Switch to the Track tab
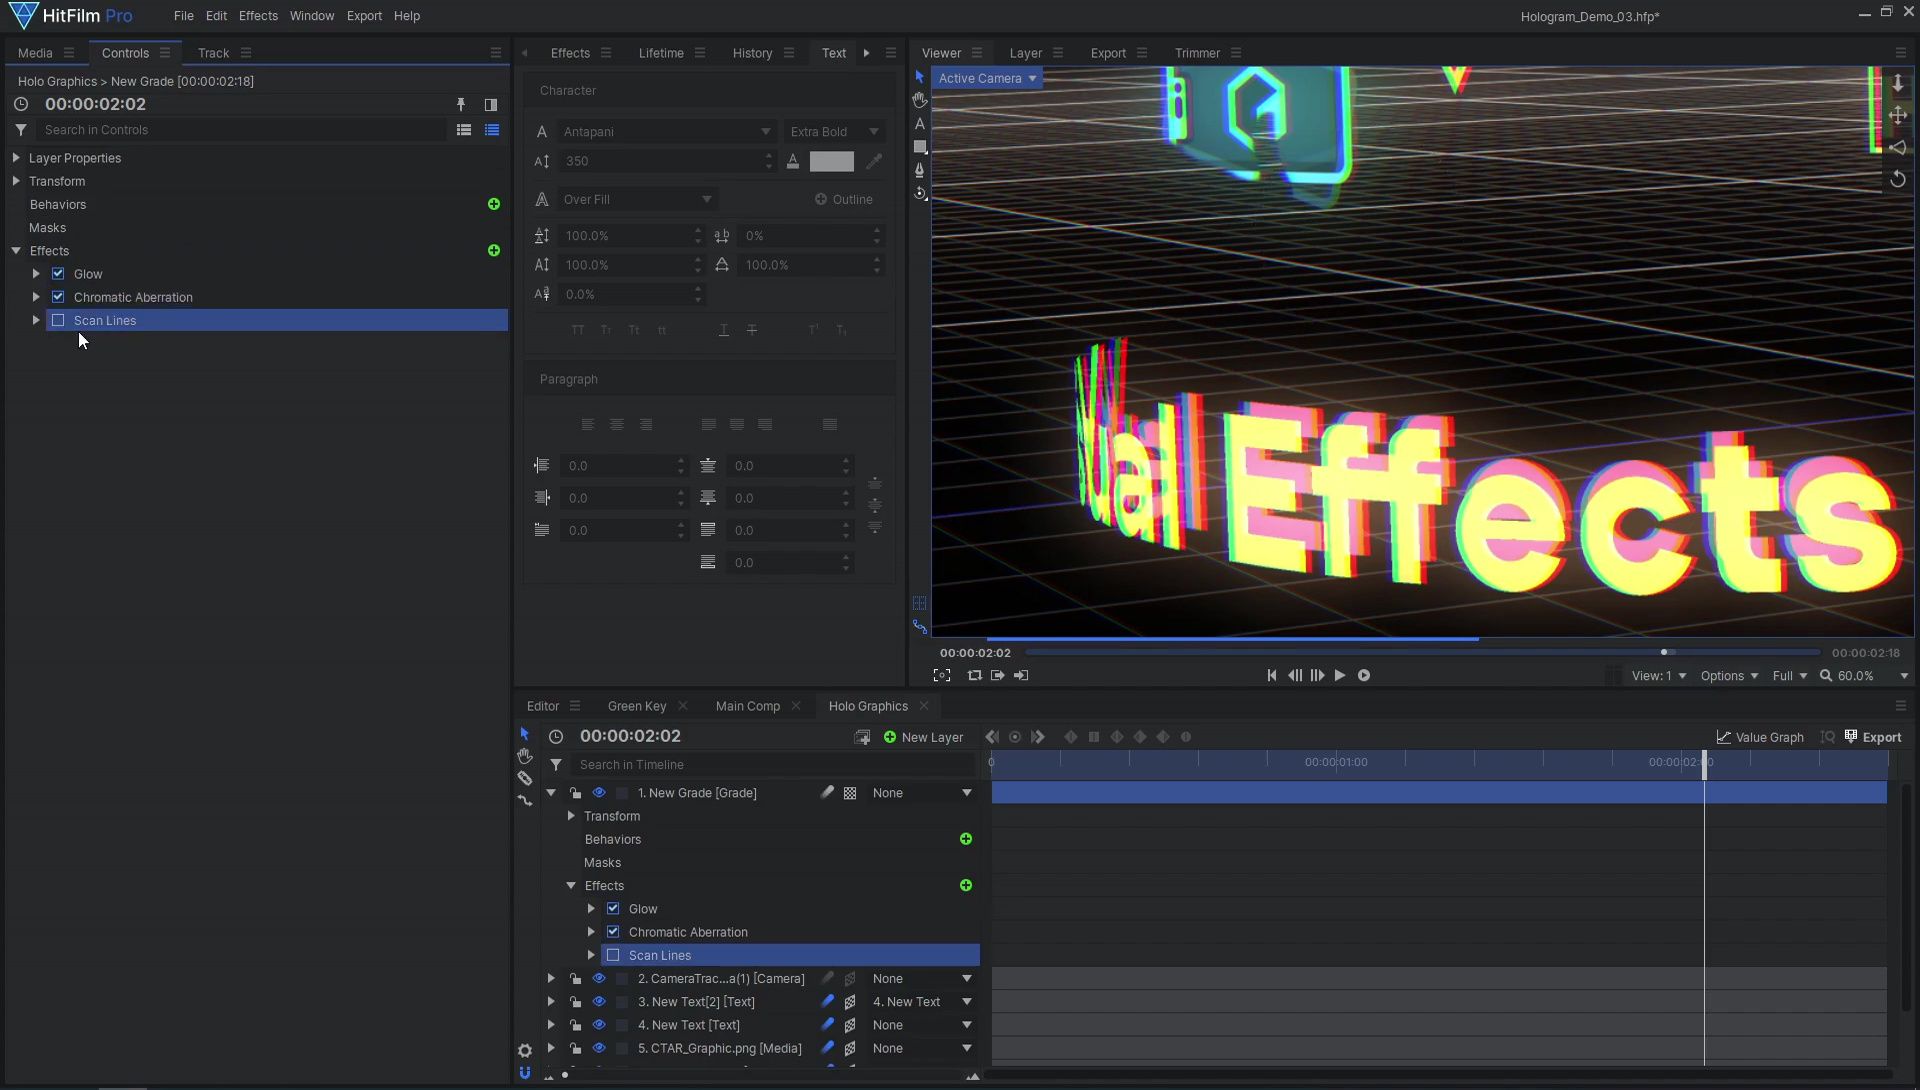This screenshot has width=1920, height=1090. click(x=213, y=53)
